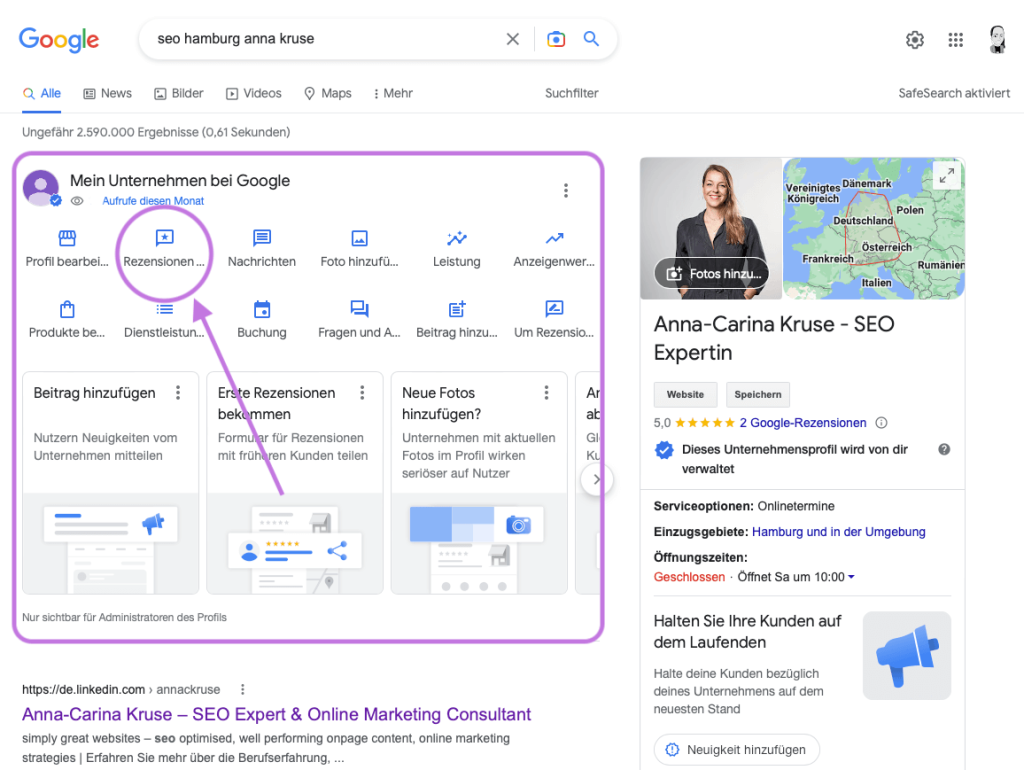This screenshot has height=770, width=1024.
Task: Open Produkte bearbeiten shopping bag icon
Action: 67,309
